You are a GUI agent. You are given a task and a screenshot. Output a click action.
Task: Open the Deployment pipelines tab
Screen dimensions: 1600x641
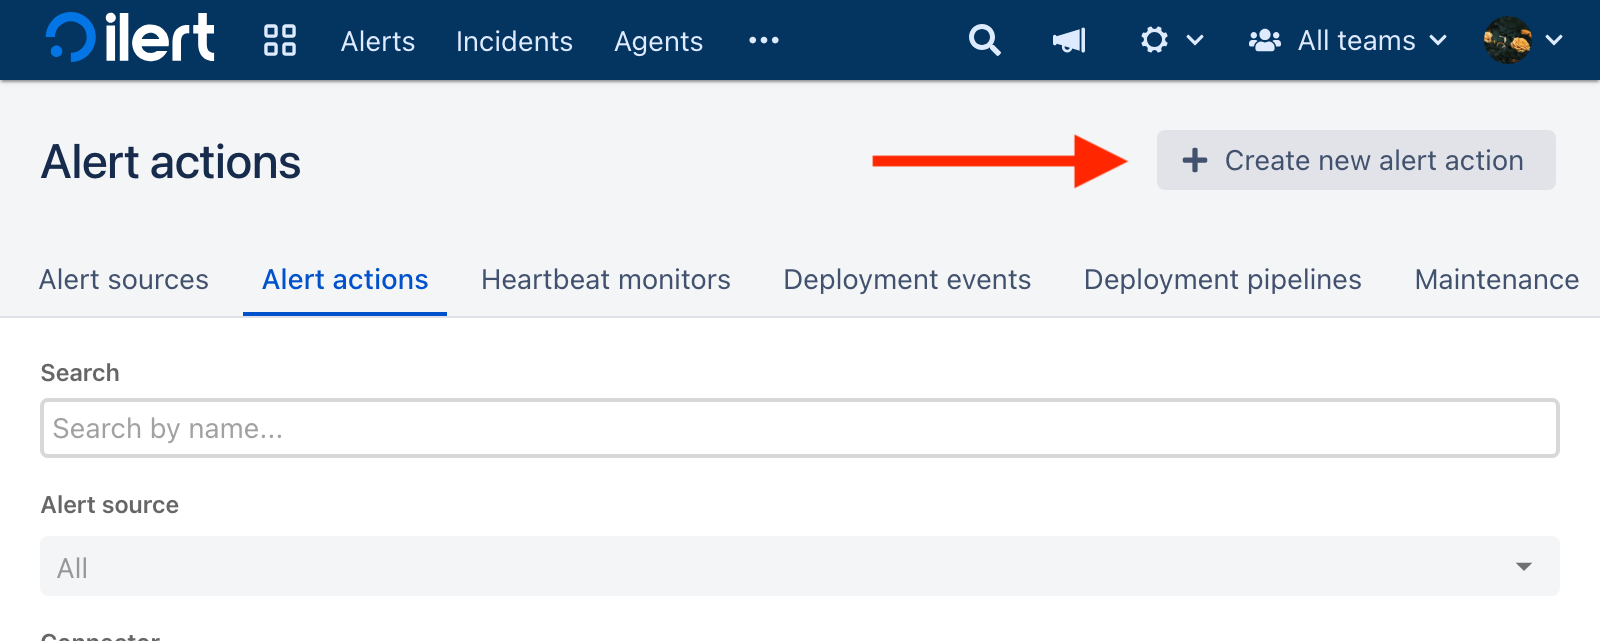coord(1222,280)
